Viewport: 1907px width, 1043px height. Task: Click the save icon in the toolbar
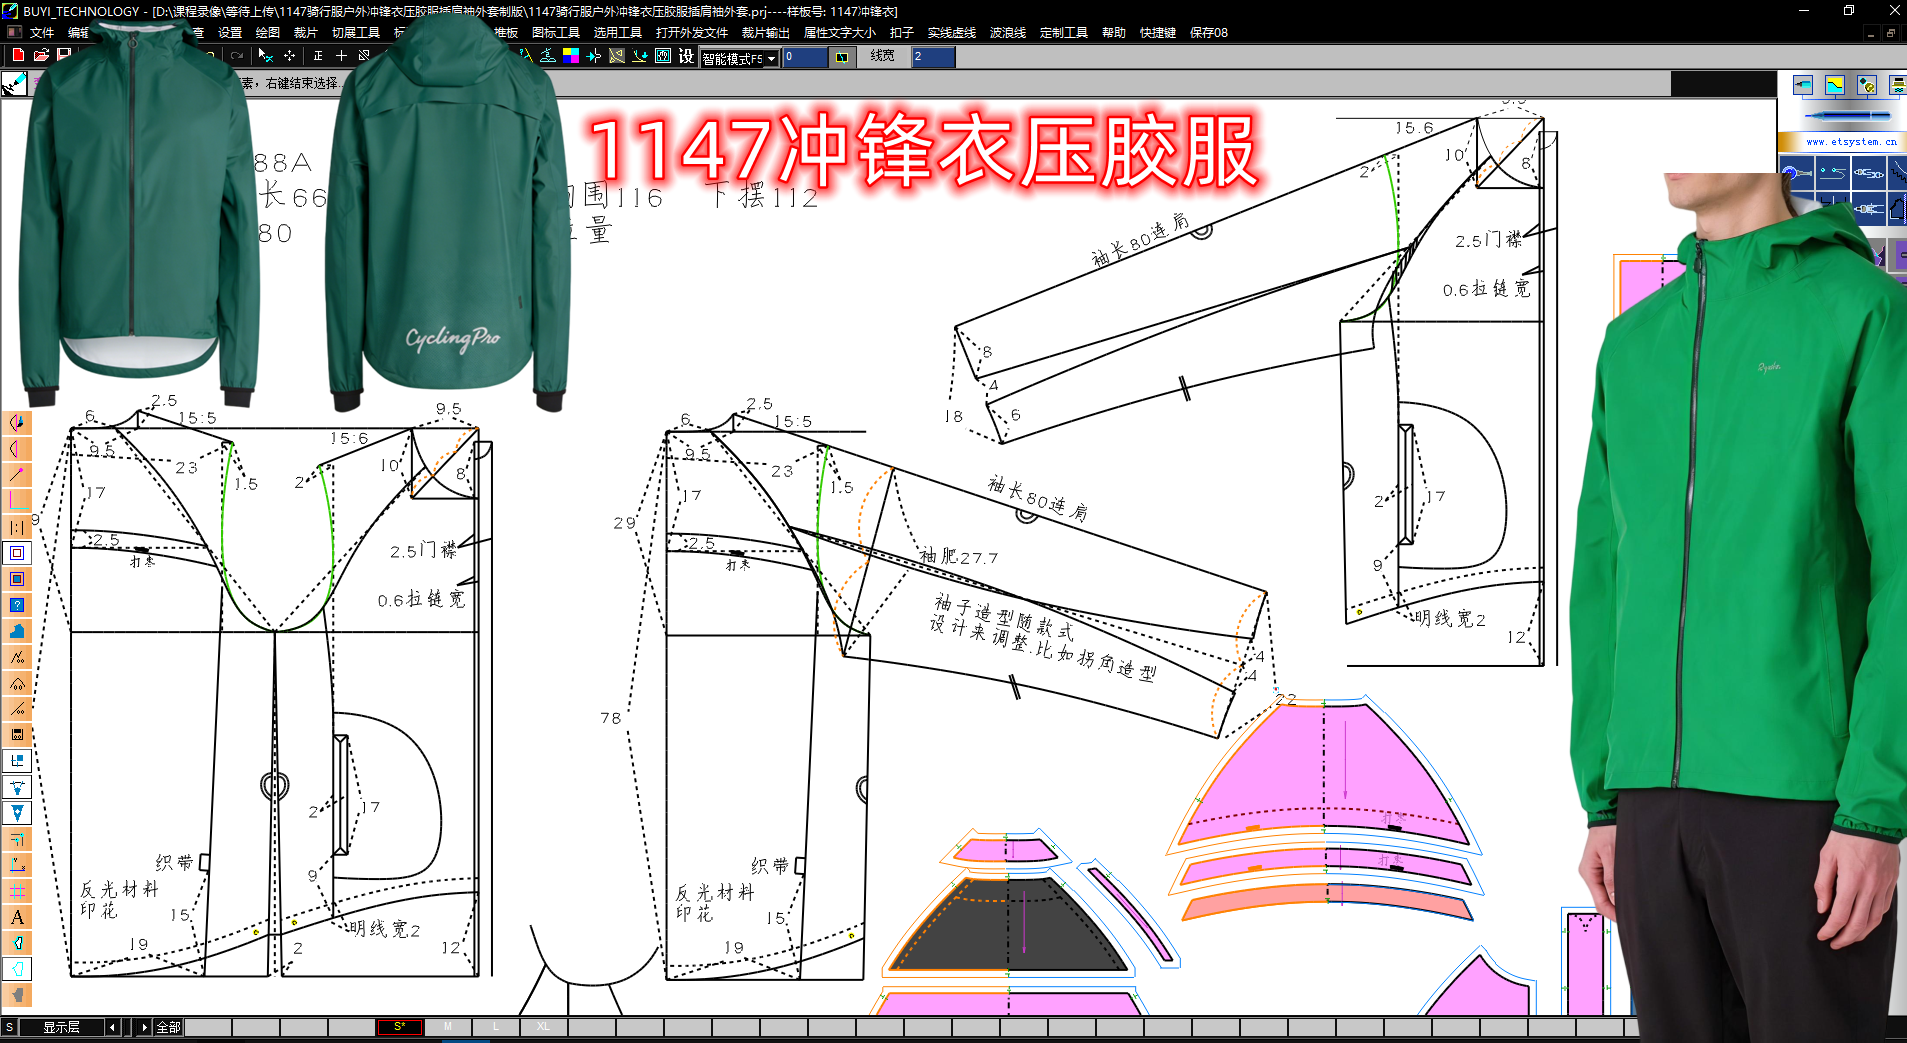pyautogui.click(x=64, y=56)
